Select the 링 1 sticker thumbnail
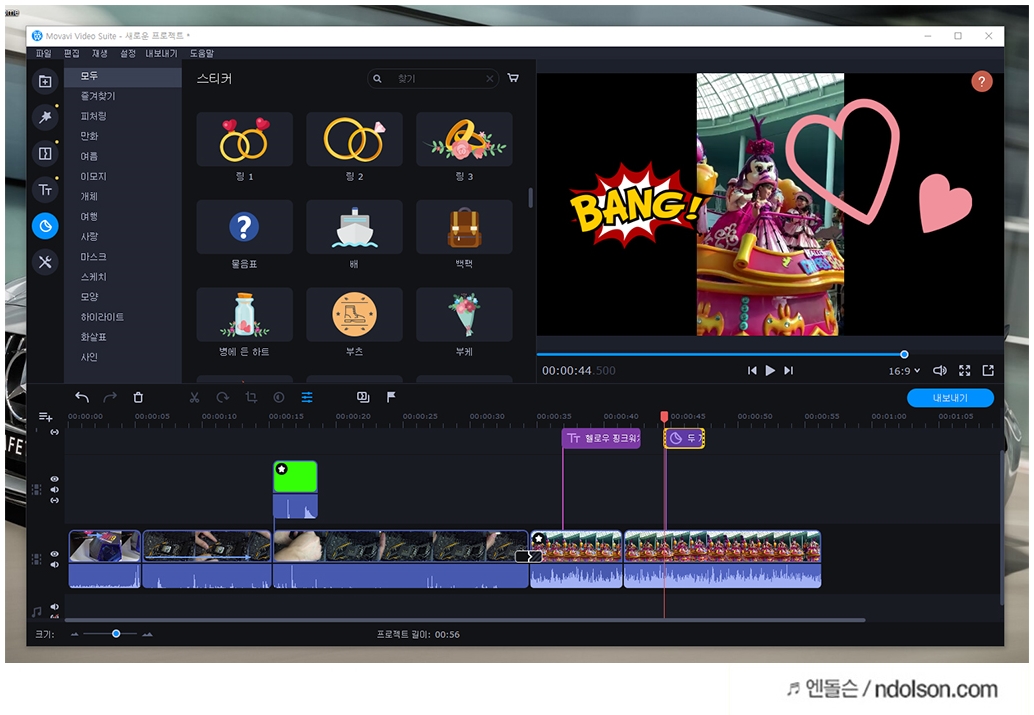This screenshot has height=715, width=1034. 244,139
